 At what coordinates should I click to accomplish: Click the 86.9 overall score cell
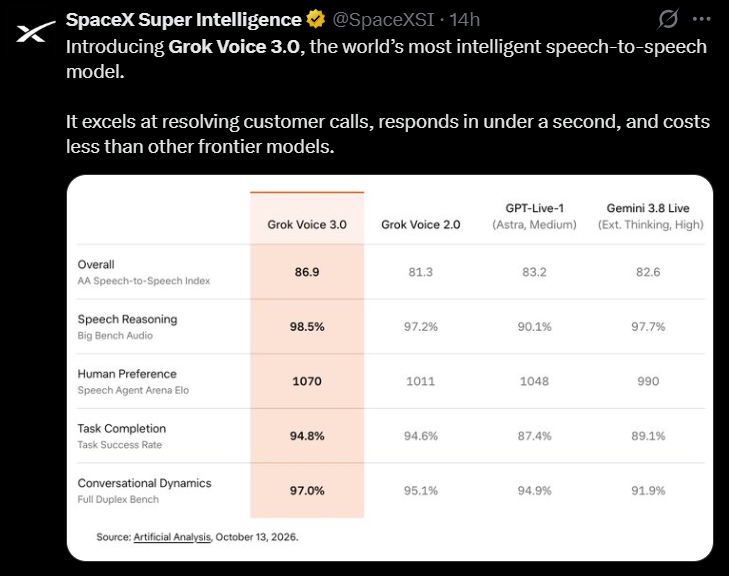tap(307, 272)
